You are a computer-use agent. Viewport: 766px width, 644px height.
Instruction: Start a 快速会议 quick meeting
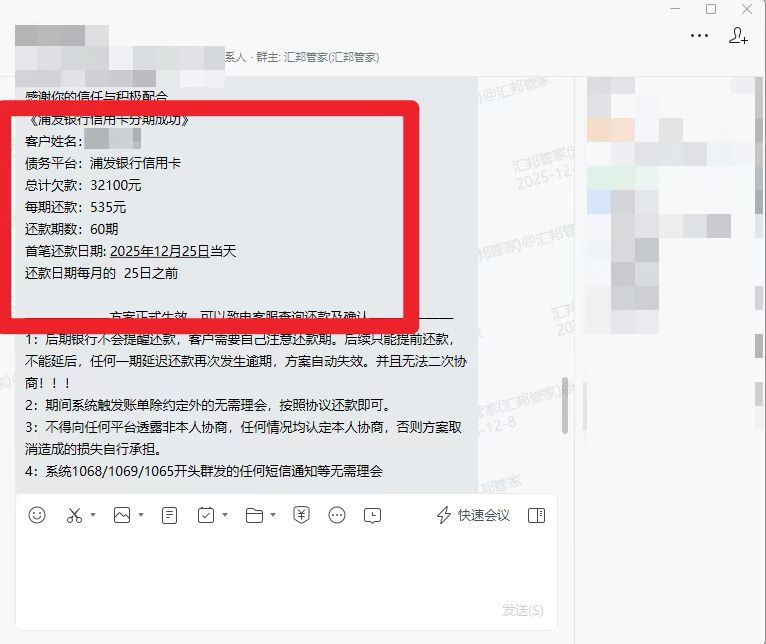point(473,515)
